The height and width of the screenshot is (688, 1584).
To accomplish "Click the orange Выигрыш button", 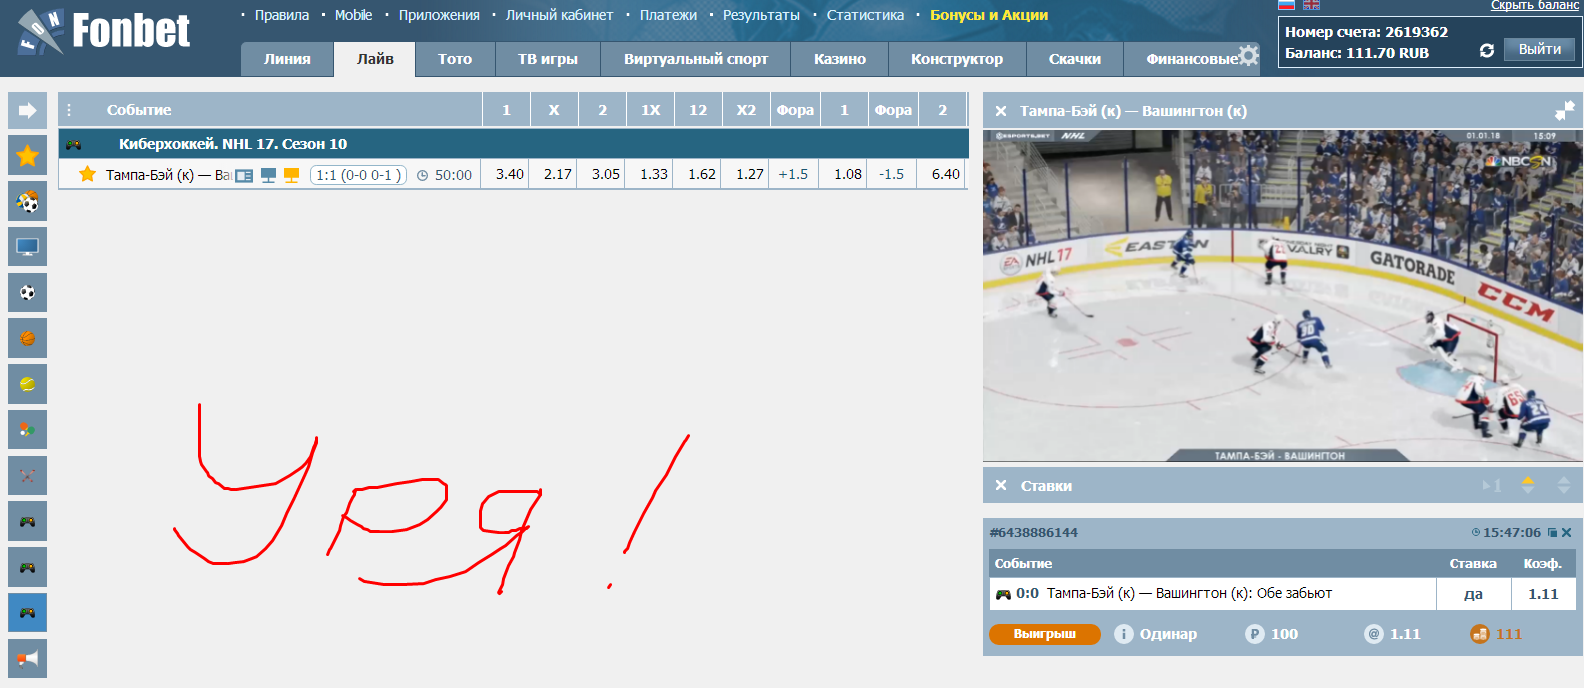I will tap(1045, 634).
